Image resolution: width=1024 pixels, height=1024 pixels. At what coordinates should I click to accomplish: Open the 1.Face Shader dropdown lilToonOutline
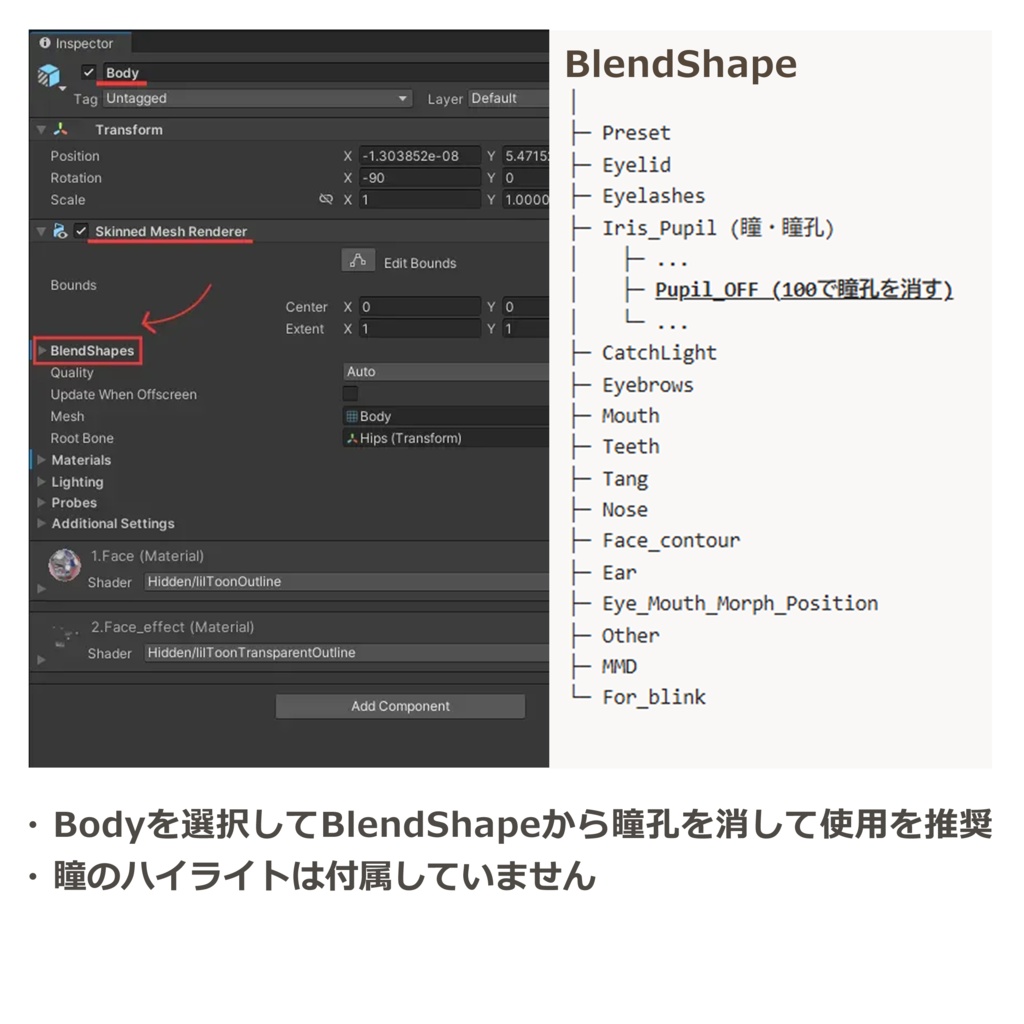pos(346,582)
